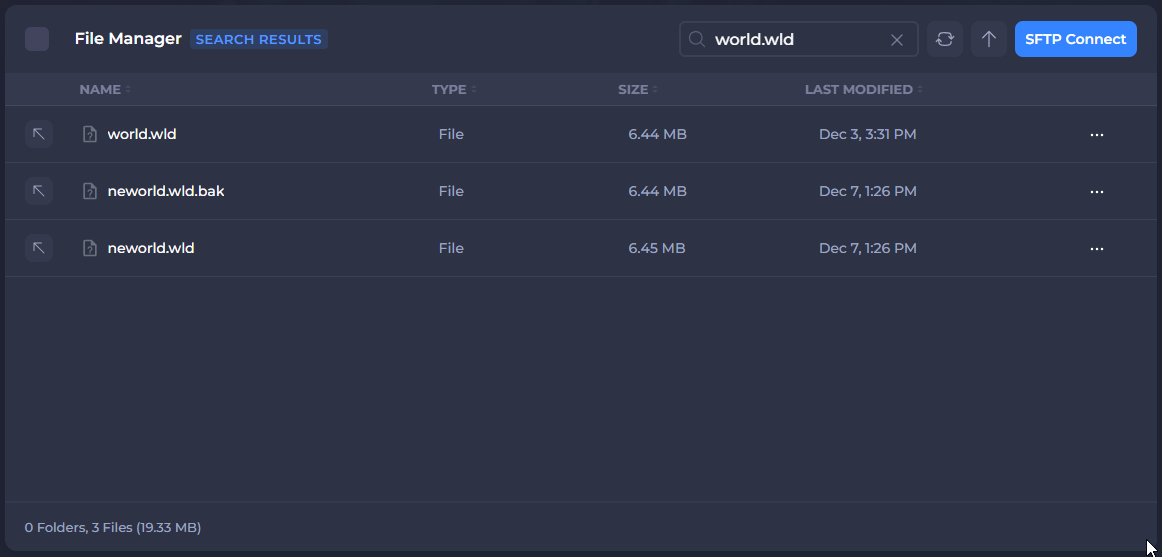Viewport: 1162px width, 557px height.
Task: Go to location of world.wld arrow icon
Action: (38, 134)
